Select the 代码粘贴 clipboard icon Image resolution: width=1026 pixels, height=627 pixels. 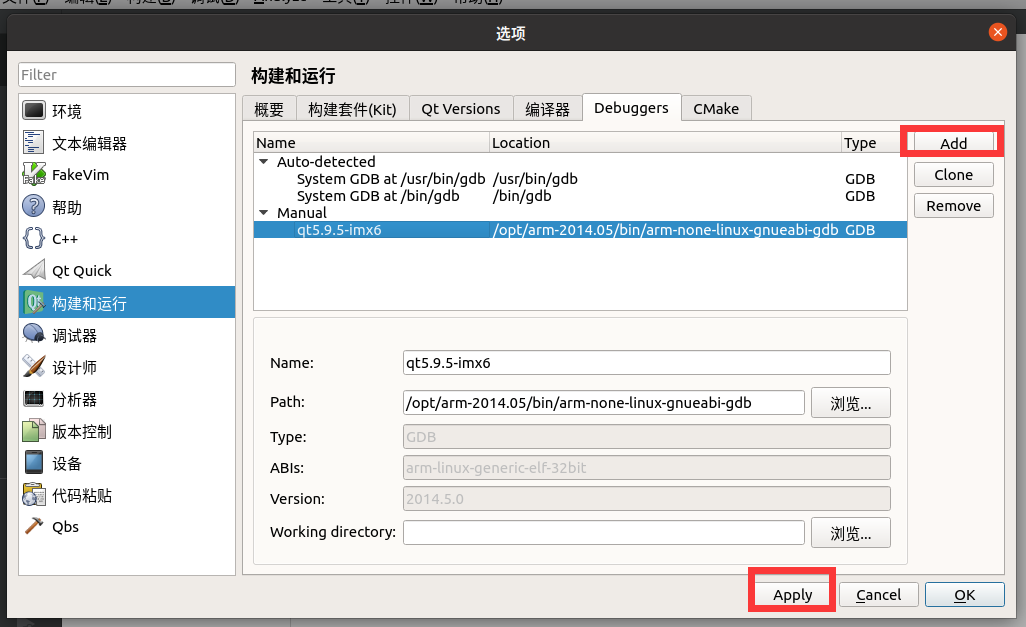pyautogui.click(x=34, y=495)
